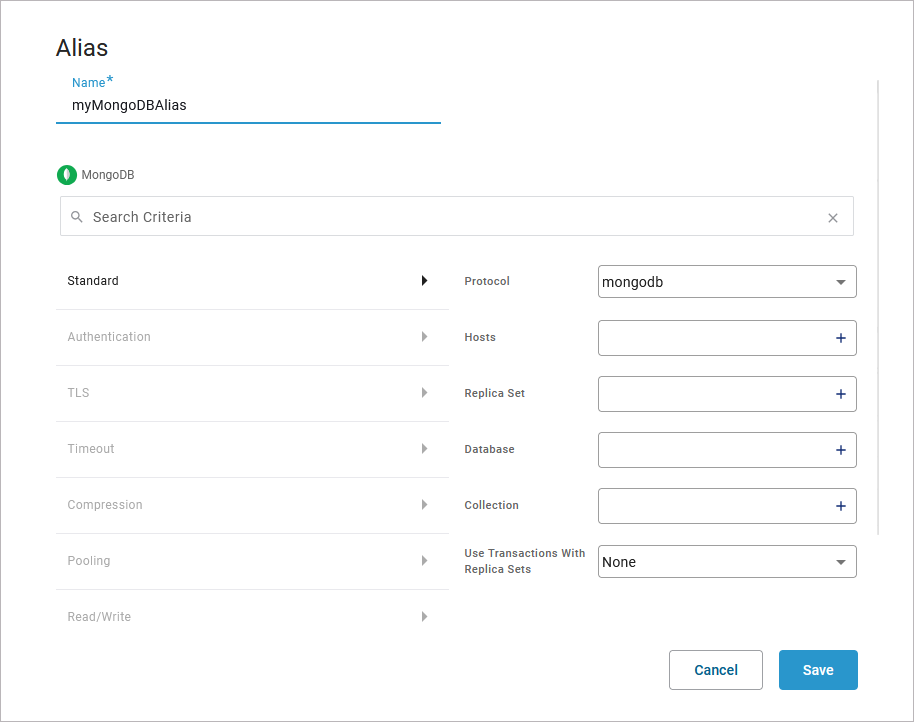This screenshot has width=914, height=722.
Task: Select the Read/Write category
Action: pos(99,617)
